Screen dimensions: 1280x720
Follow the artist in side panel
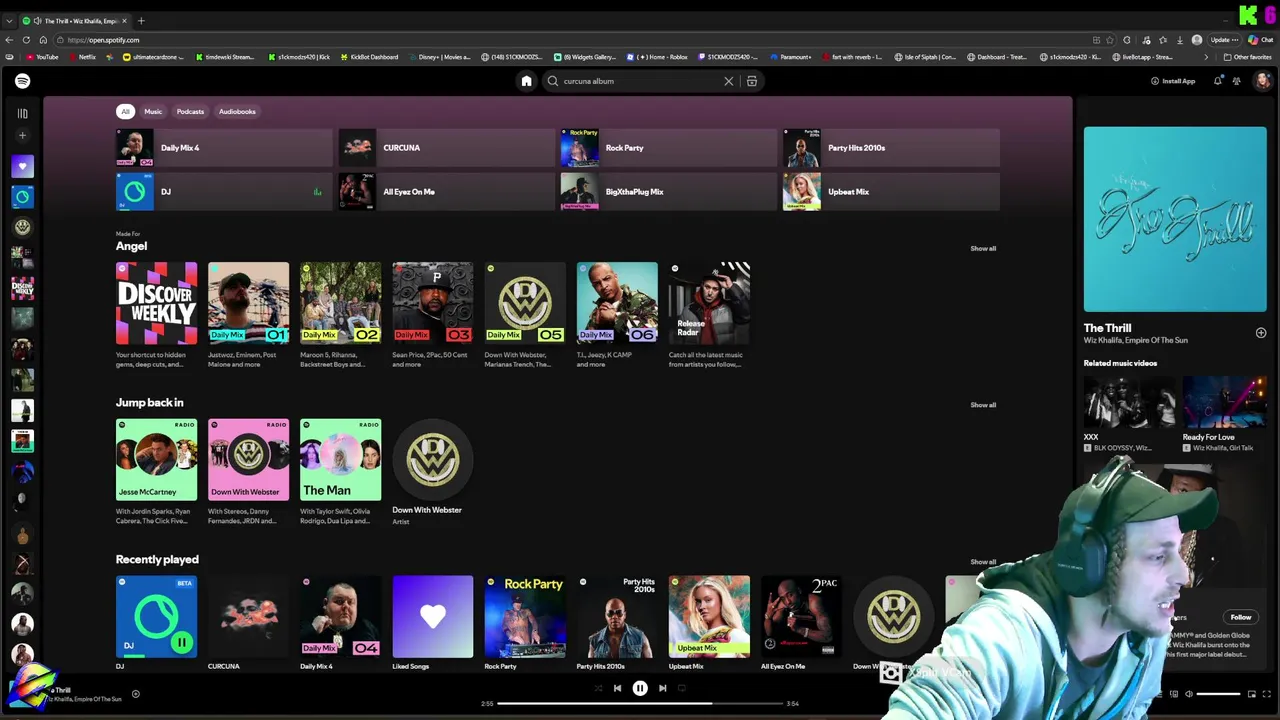[x=1240, y=617]
